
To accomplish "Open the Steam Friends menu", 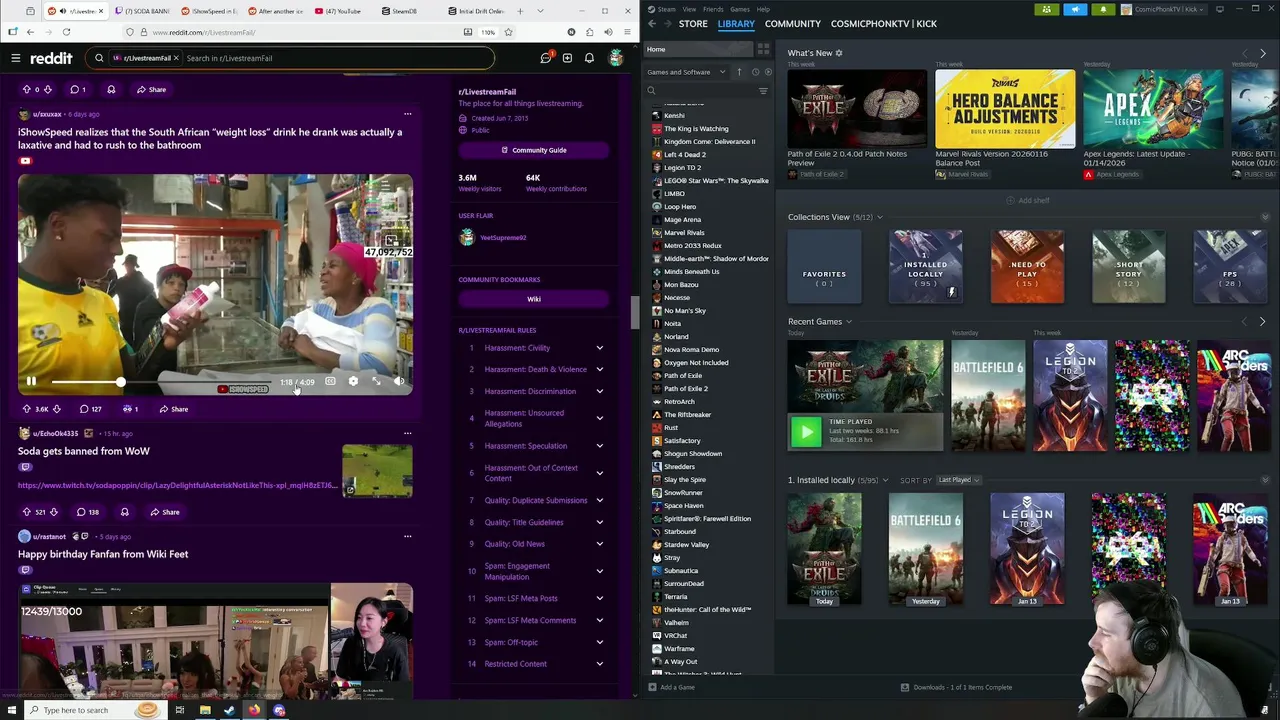I will 714,9.
